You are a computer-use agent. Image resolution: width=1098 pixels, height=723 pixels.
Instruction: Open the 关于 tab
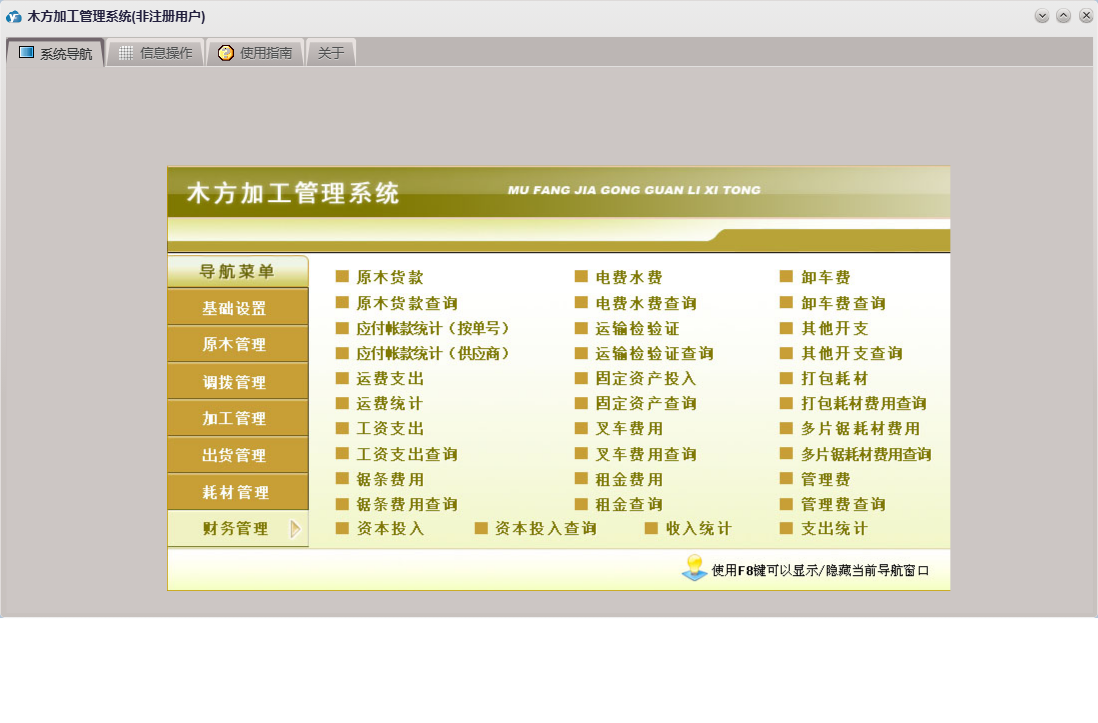(331, 53)
